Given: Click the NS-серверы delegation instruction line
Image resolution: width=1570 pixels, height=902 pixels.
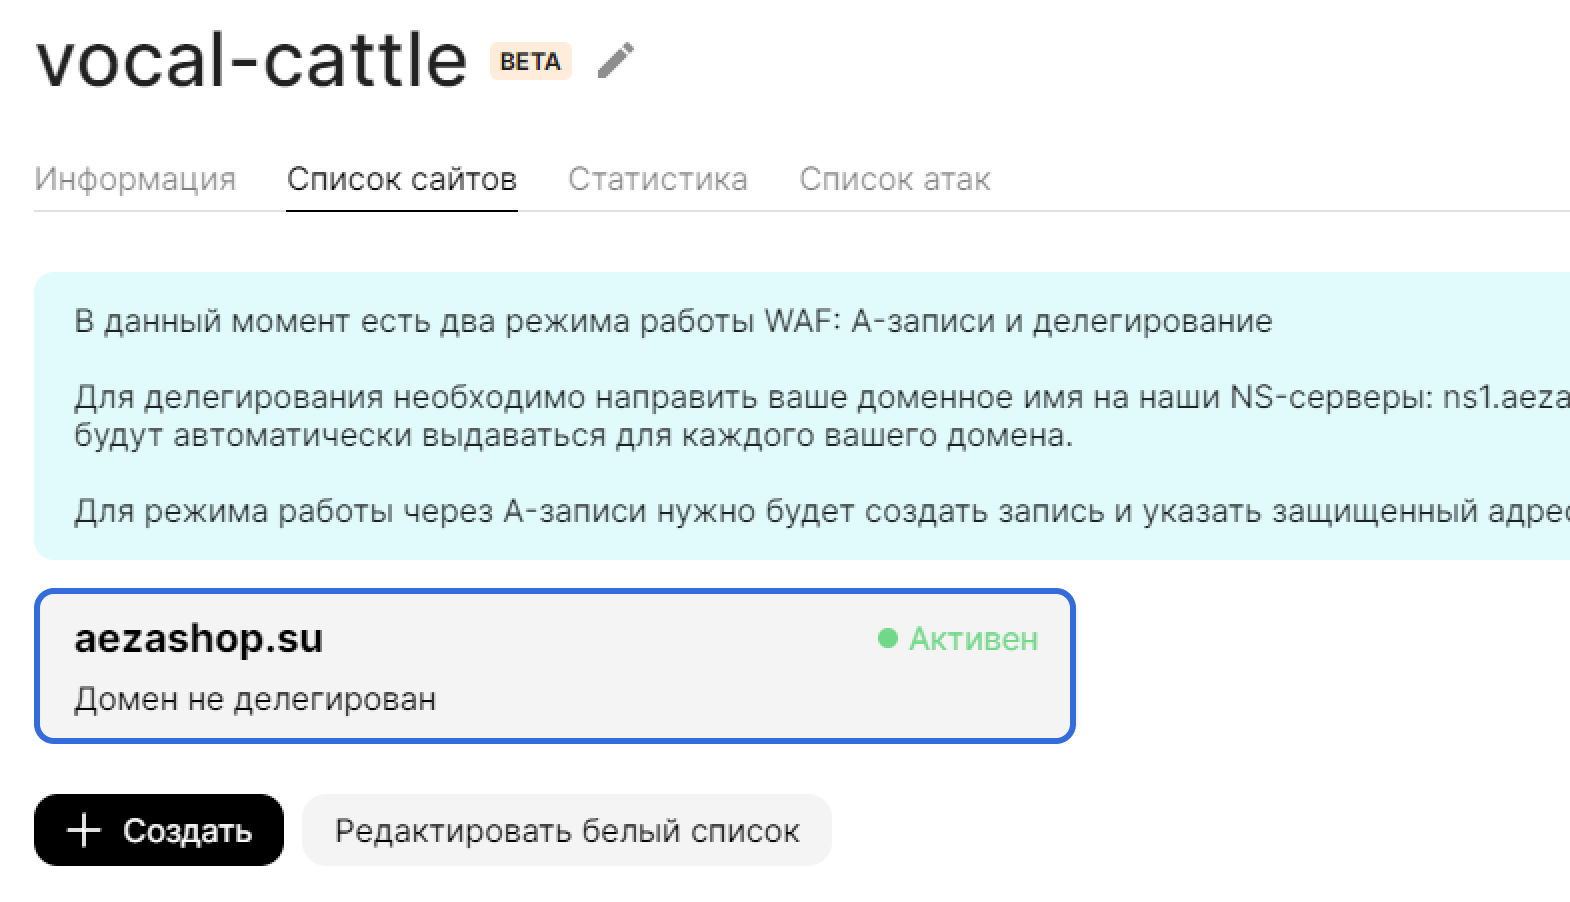Looking at the screenshot, I should click(820, 397).
